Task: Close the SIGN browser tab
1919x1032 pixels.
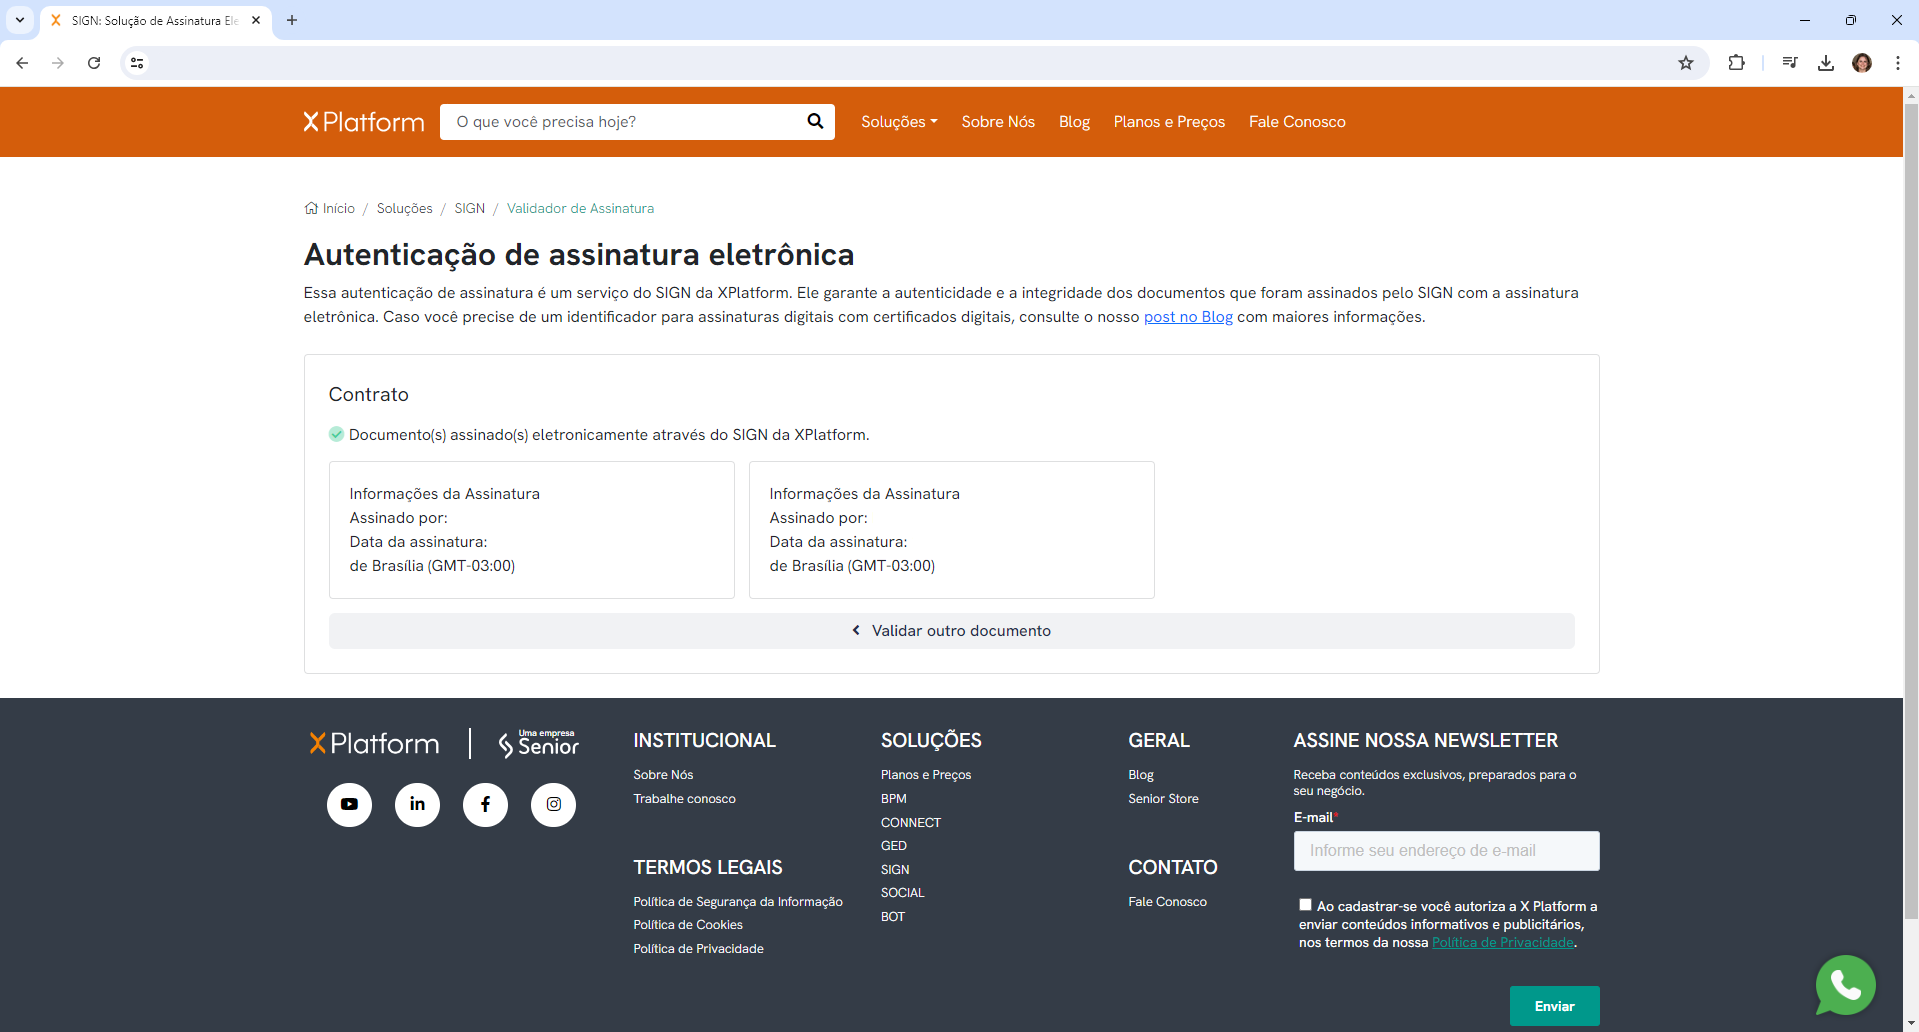Action: click(256, 20)
